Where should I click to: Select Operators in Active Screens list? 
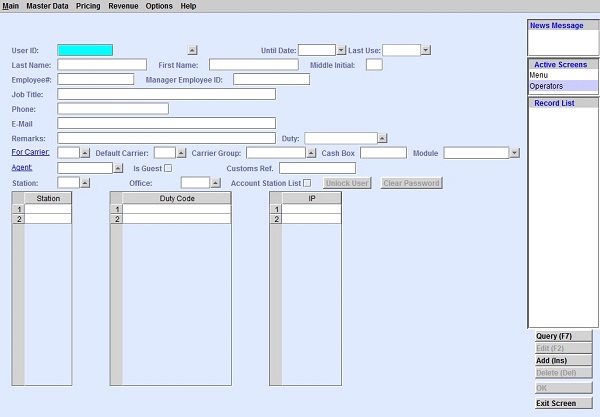(563, 86)
